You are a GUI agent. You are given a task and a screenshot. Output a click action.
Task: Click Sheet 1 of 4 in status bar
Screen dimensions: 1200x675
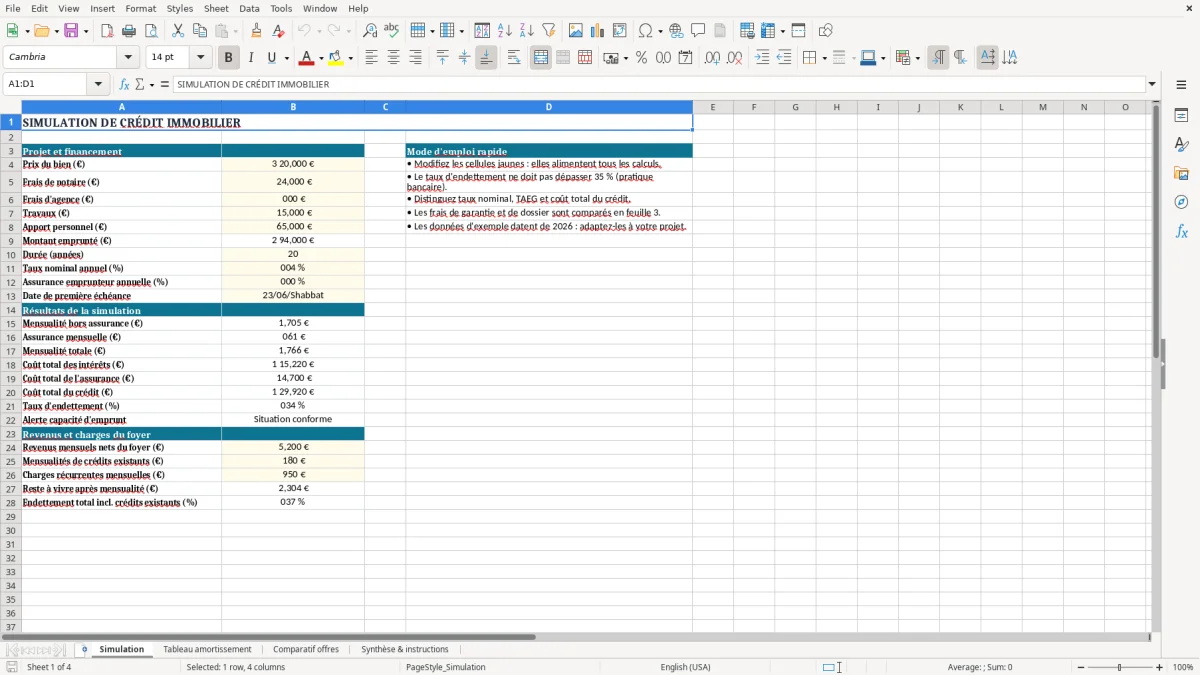point(49,667)
